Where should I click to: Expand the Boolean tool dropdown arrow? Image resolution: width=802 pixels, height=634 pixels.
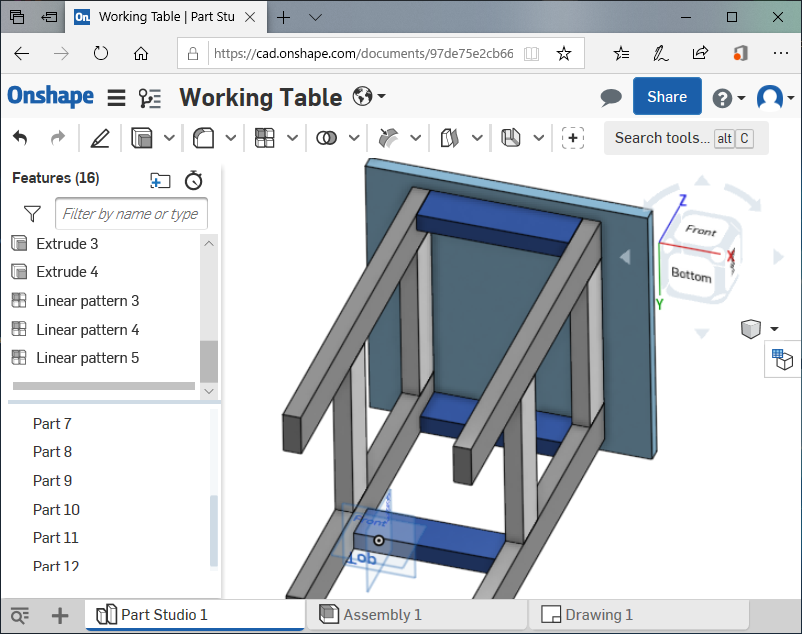(x=354, y=138)
